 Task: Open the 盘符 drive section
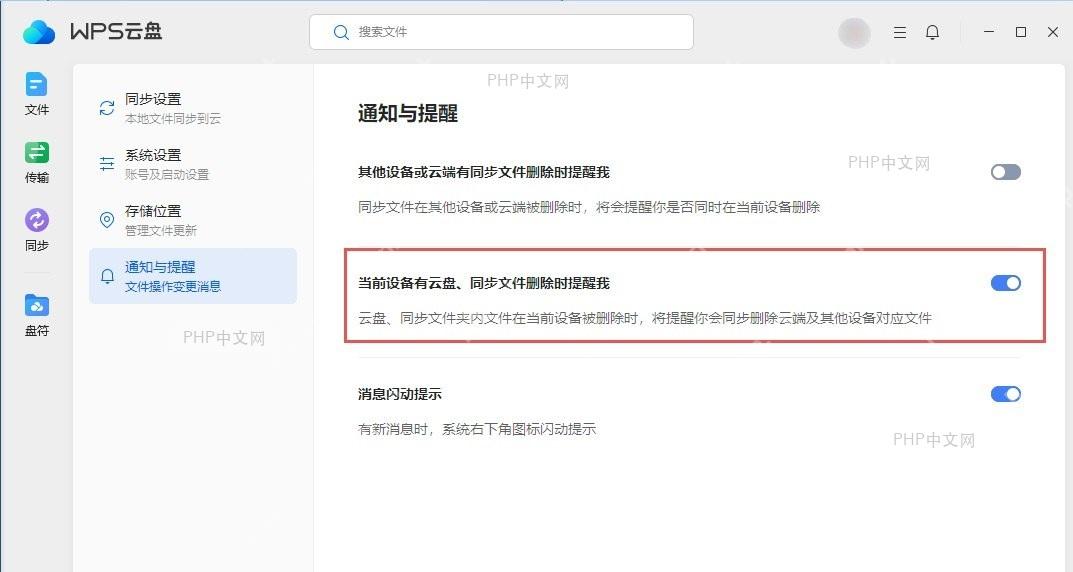[36, 315]
